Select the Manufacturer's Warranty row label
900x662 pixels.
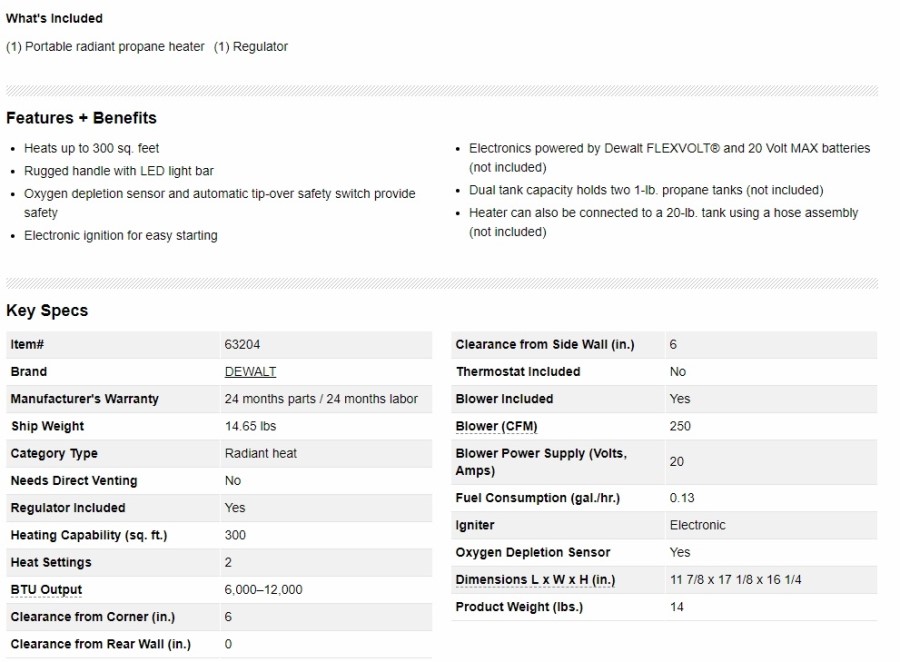pos(84,399)
